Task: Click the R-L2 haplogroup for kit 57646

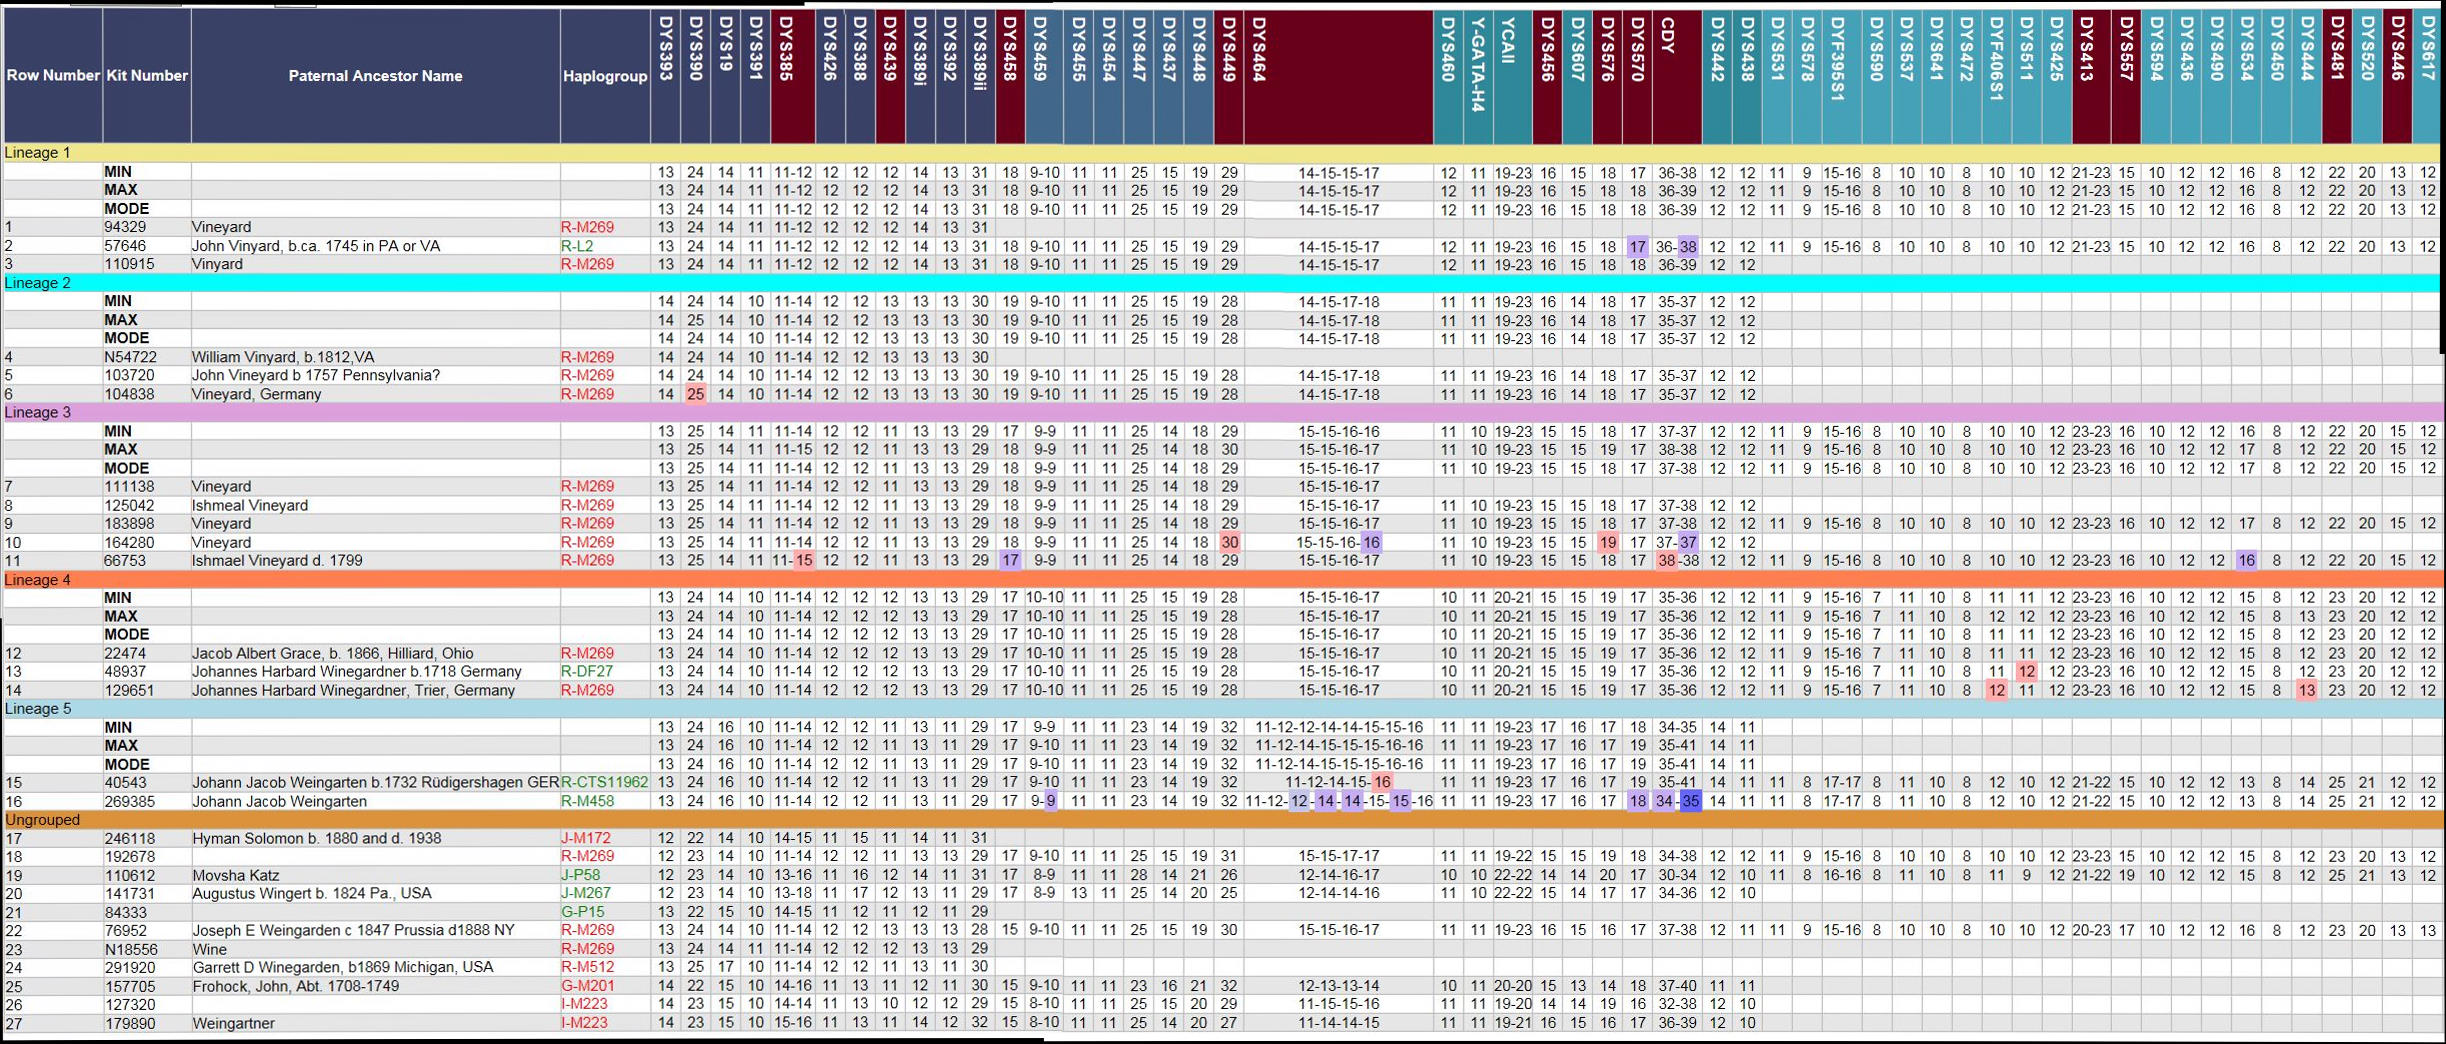Action: (577, 246)
